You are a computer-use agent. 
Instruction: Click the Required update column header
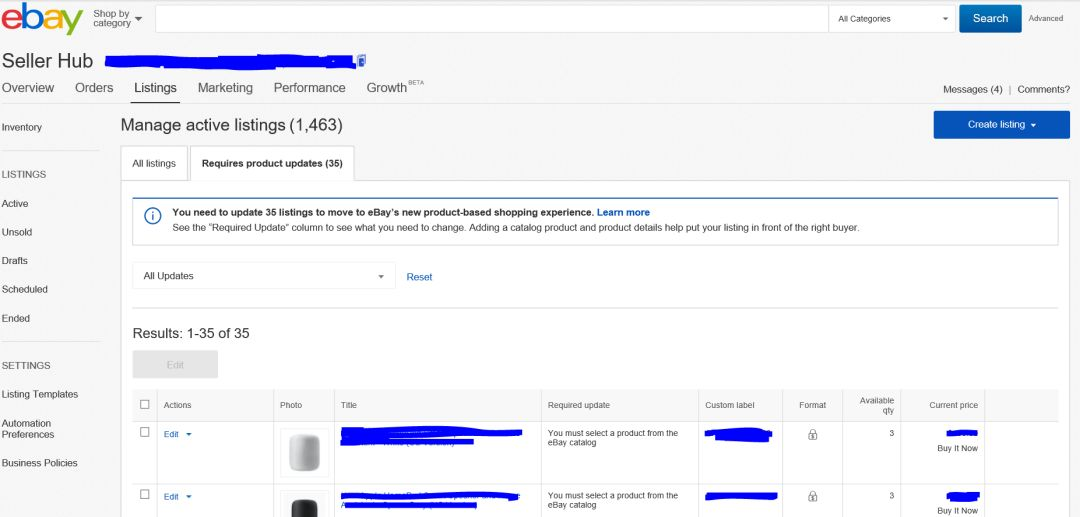tap(579, 405)
